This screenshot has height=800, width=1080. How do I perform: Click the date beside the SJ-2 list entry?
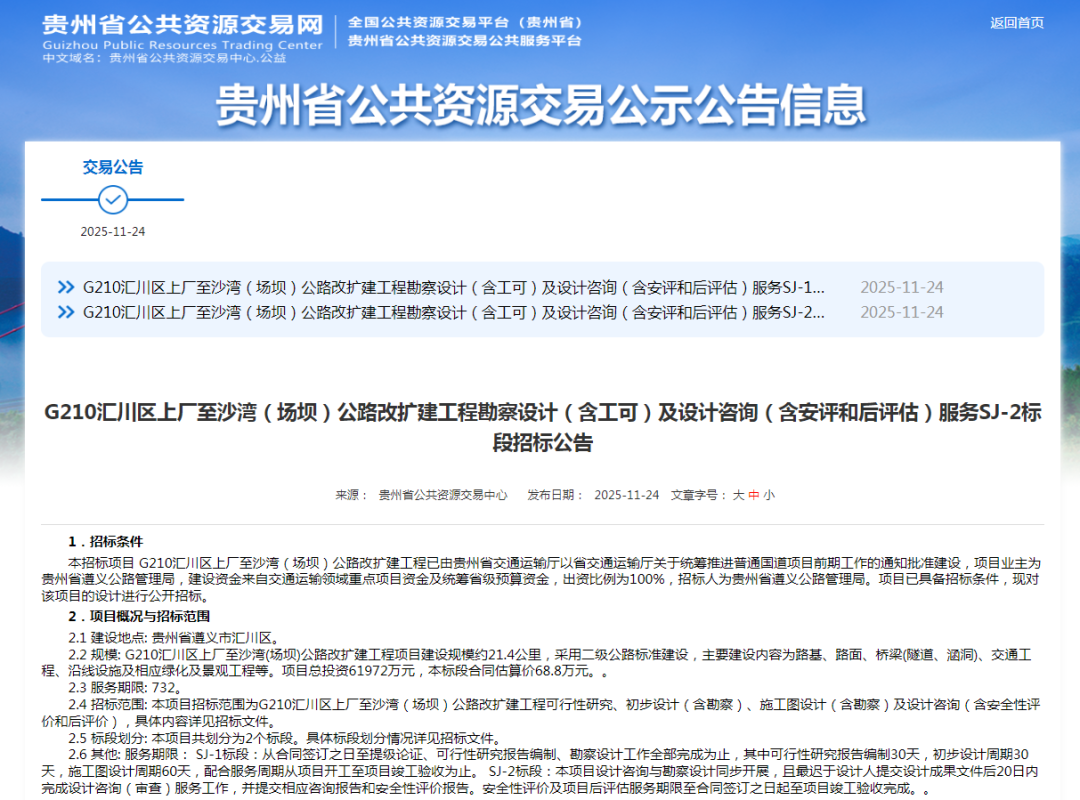[x=901, y=312]
